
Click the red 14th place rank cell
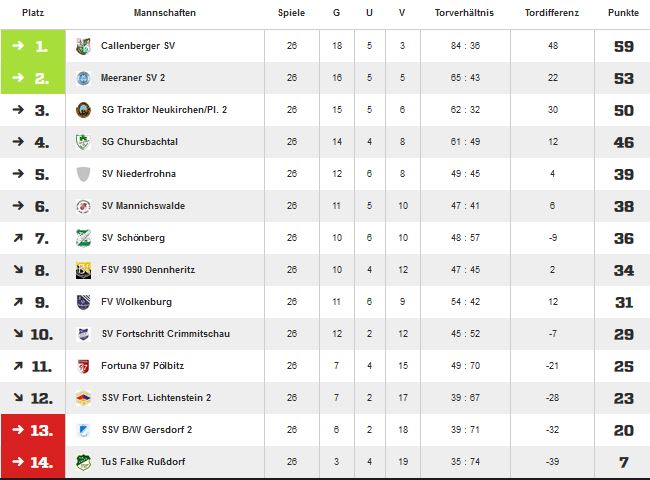point(33,462)
